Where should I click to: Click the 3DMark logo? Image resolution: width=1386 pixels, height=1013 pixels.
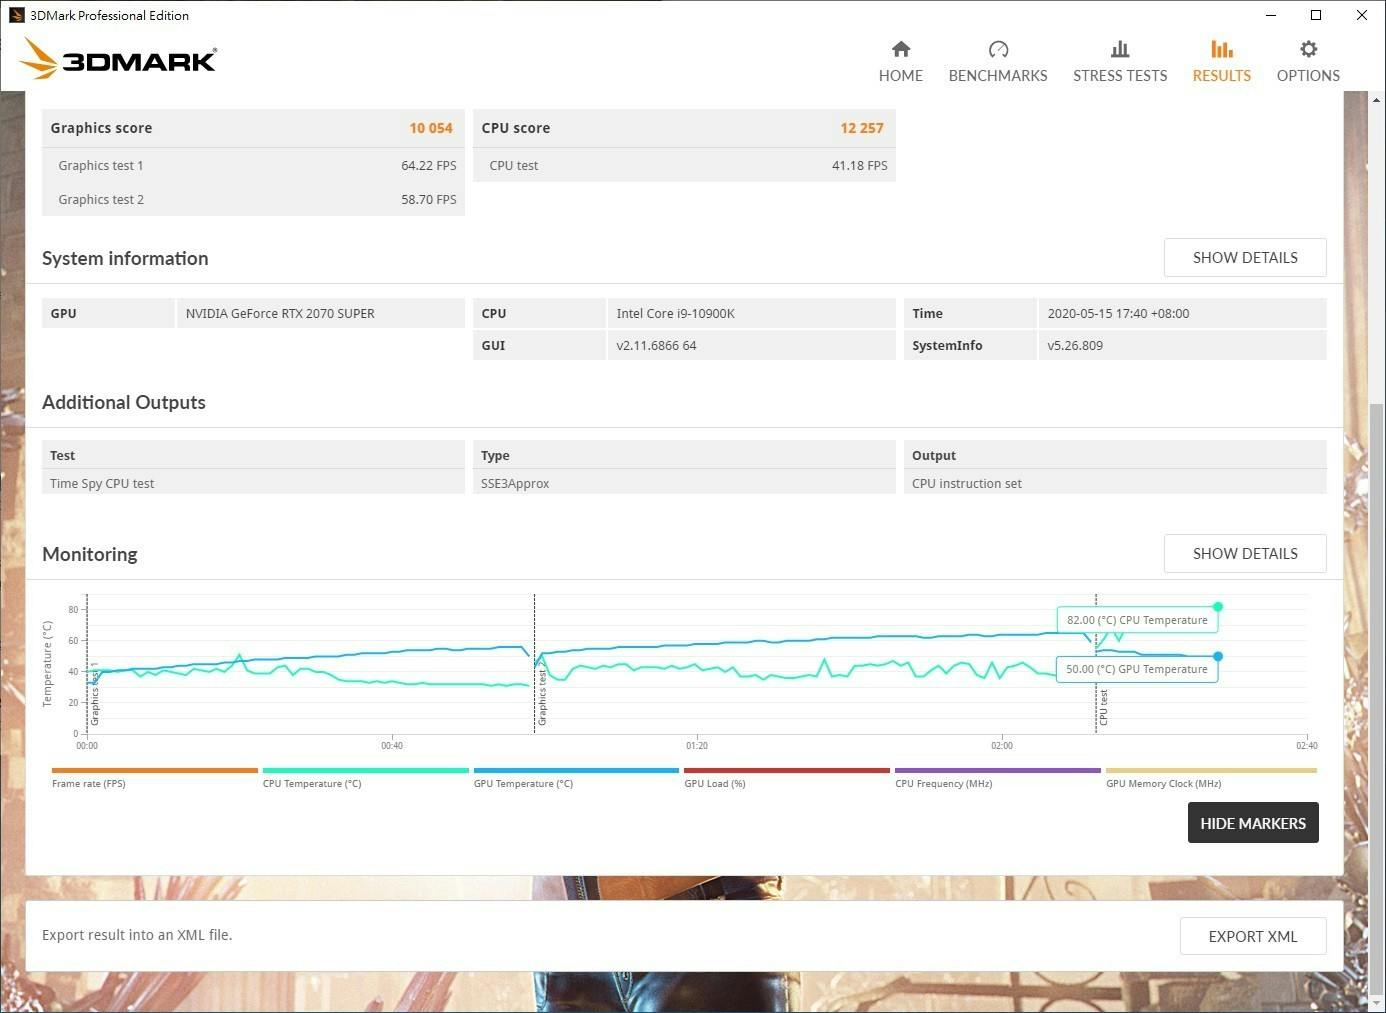118,59
